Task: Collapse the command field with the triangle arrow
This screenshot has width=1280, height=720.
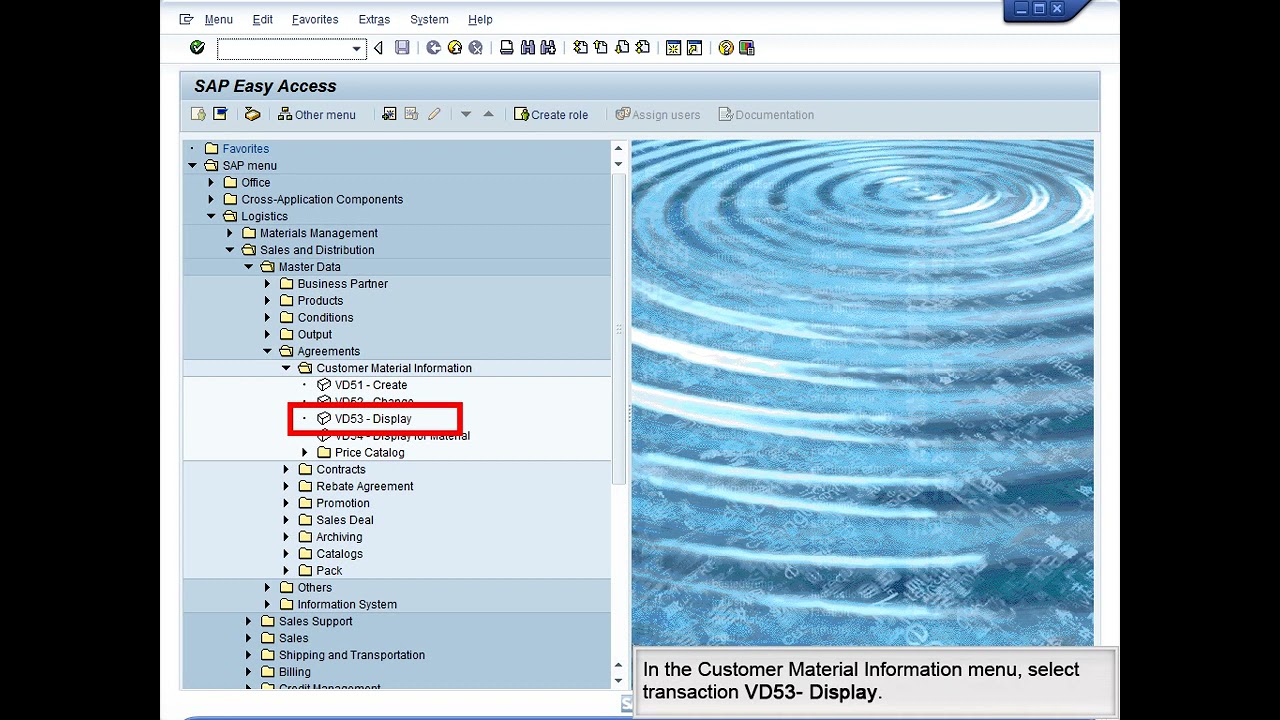Action: [x=378, y=47]
